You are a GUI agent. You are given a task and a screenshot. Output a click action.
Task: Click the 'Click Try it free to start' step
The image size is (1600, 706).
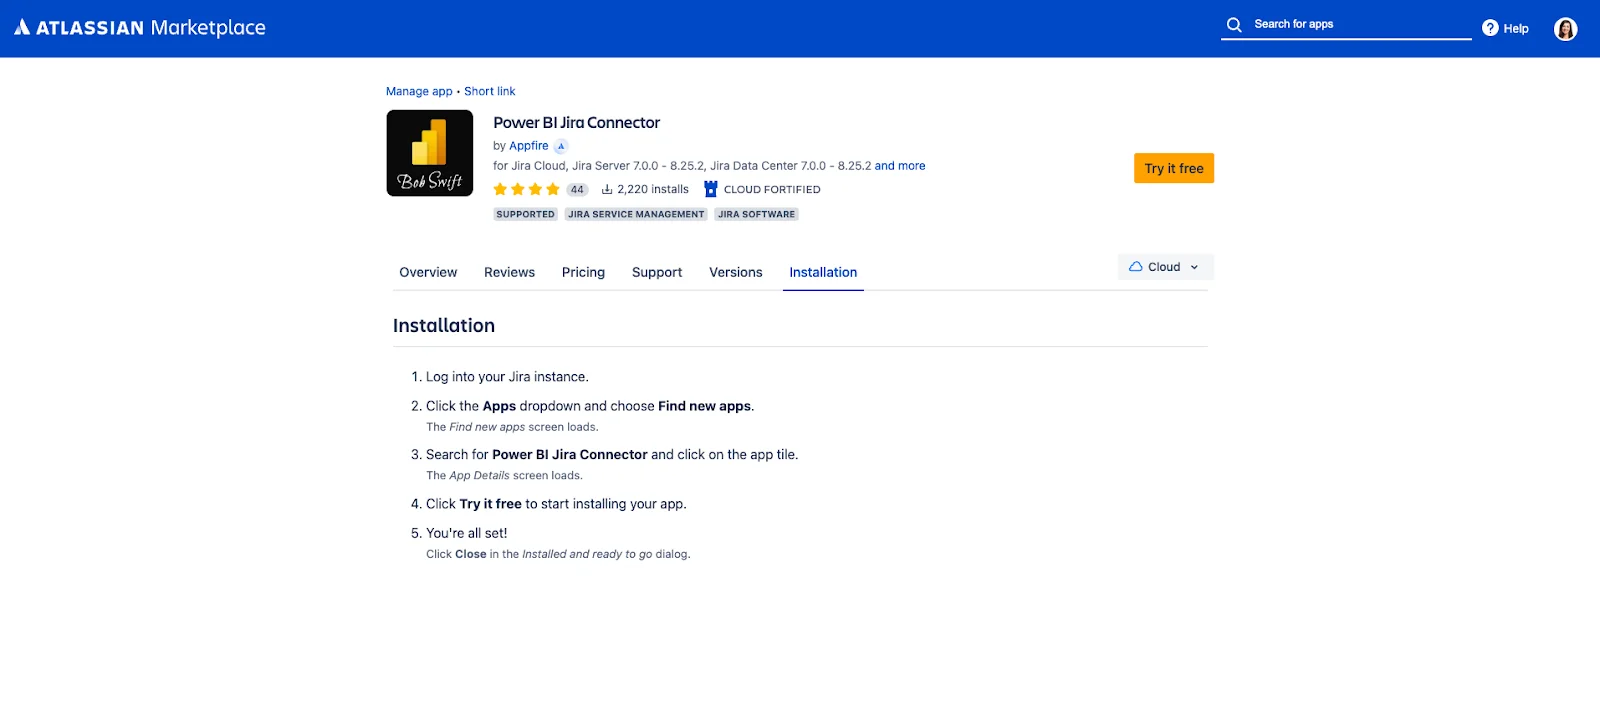point(556,504)
